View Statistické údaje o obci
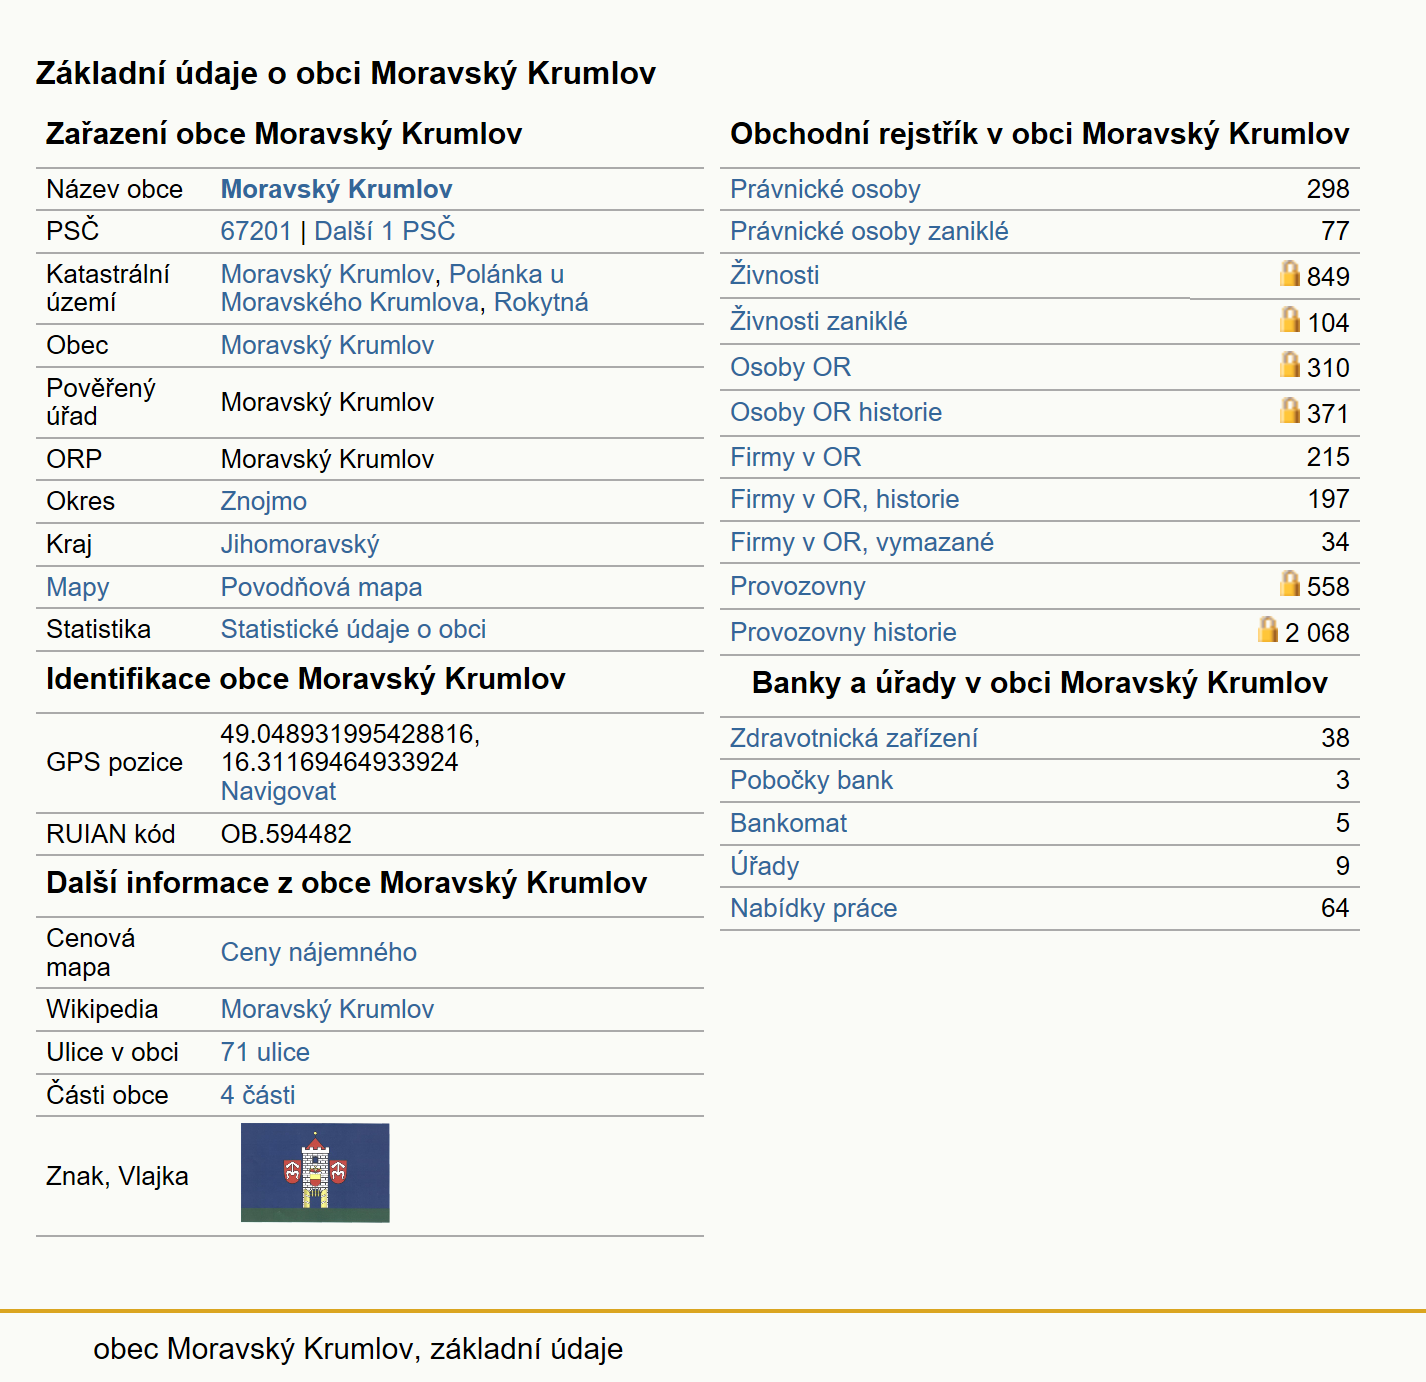Image resolution: width=1426 pixels, height=1382 pixels. [x=354, y=629]
